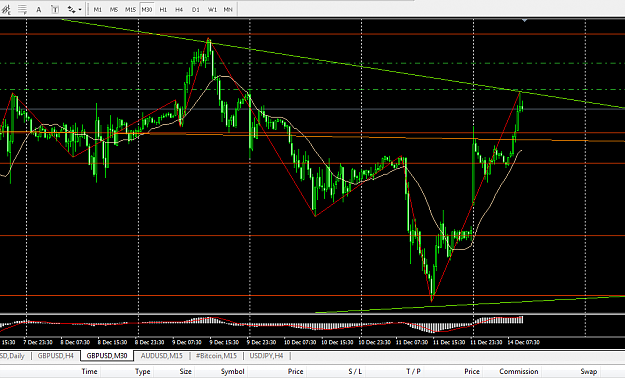Open the USDJPY,H4 chart tab
This screenshot has height=378, width=625.
[266, 356]
